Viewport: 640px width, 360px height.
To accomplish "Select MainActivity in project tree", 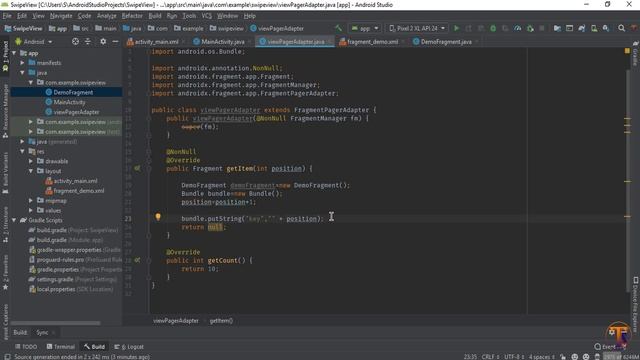I will [x=69, y=102].
